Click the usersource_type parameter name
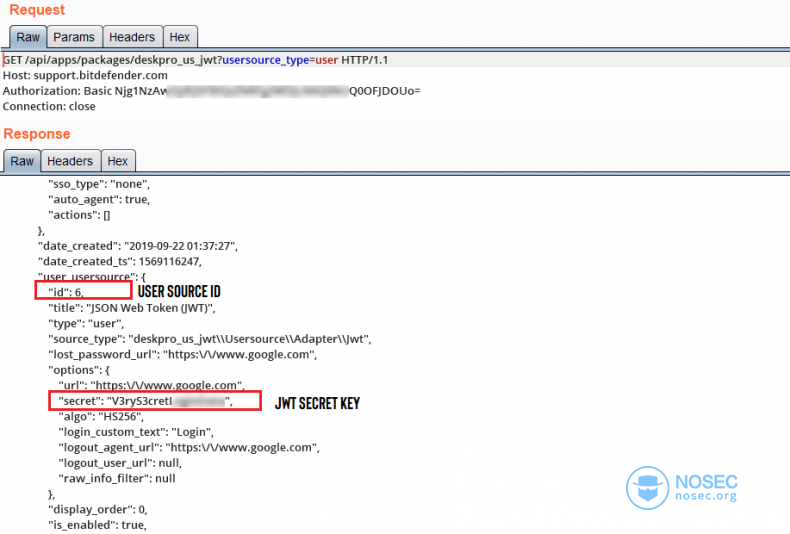 (266, 60)
